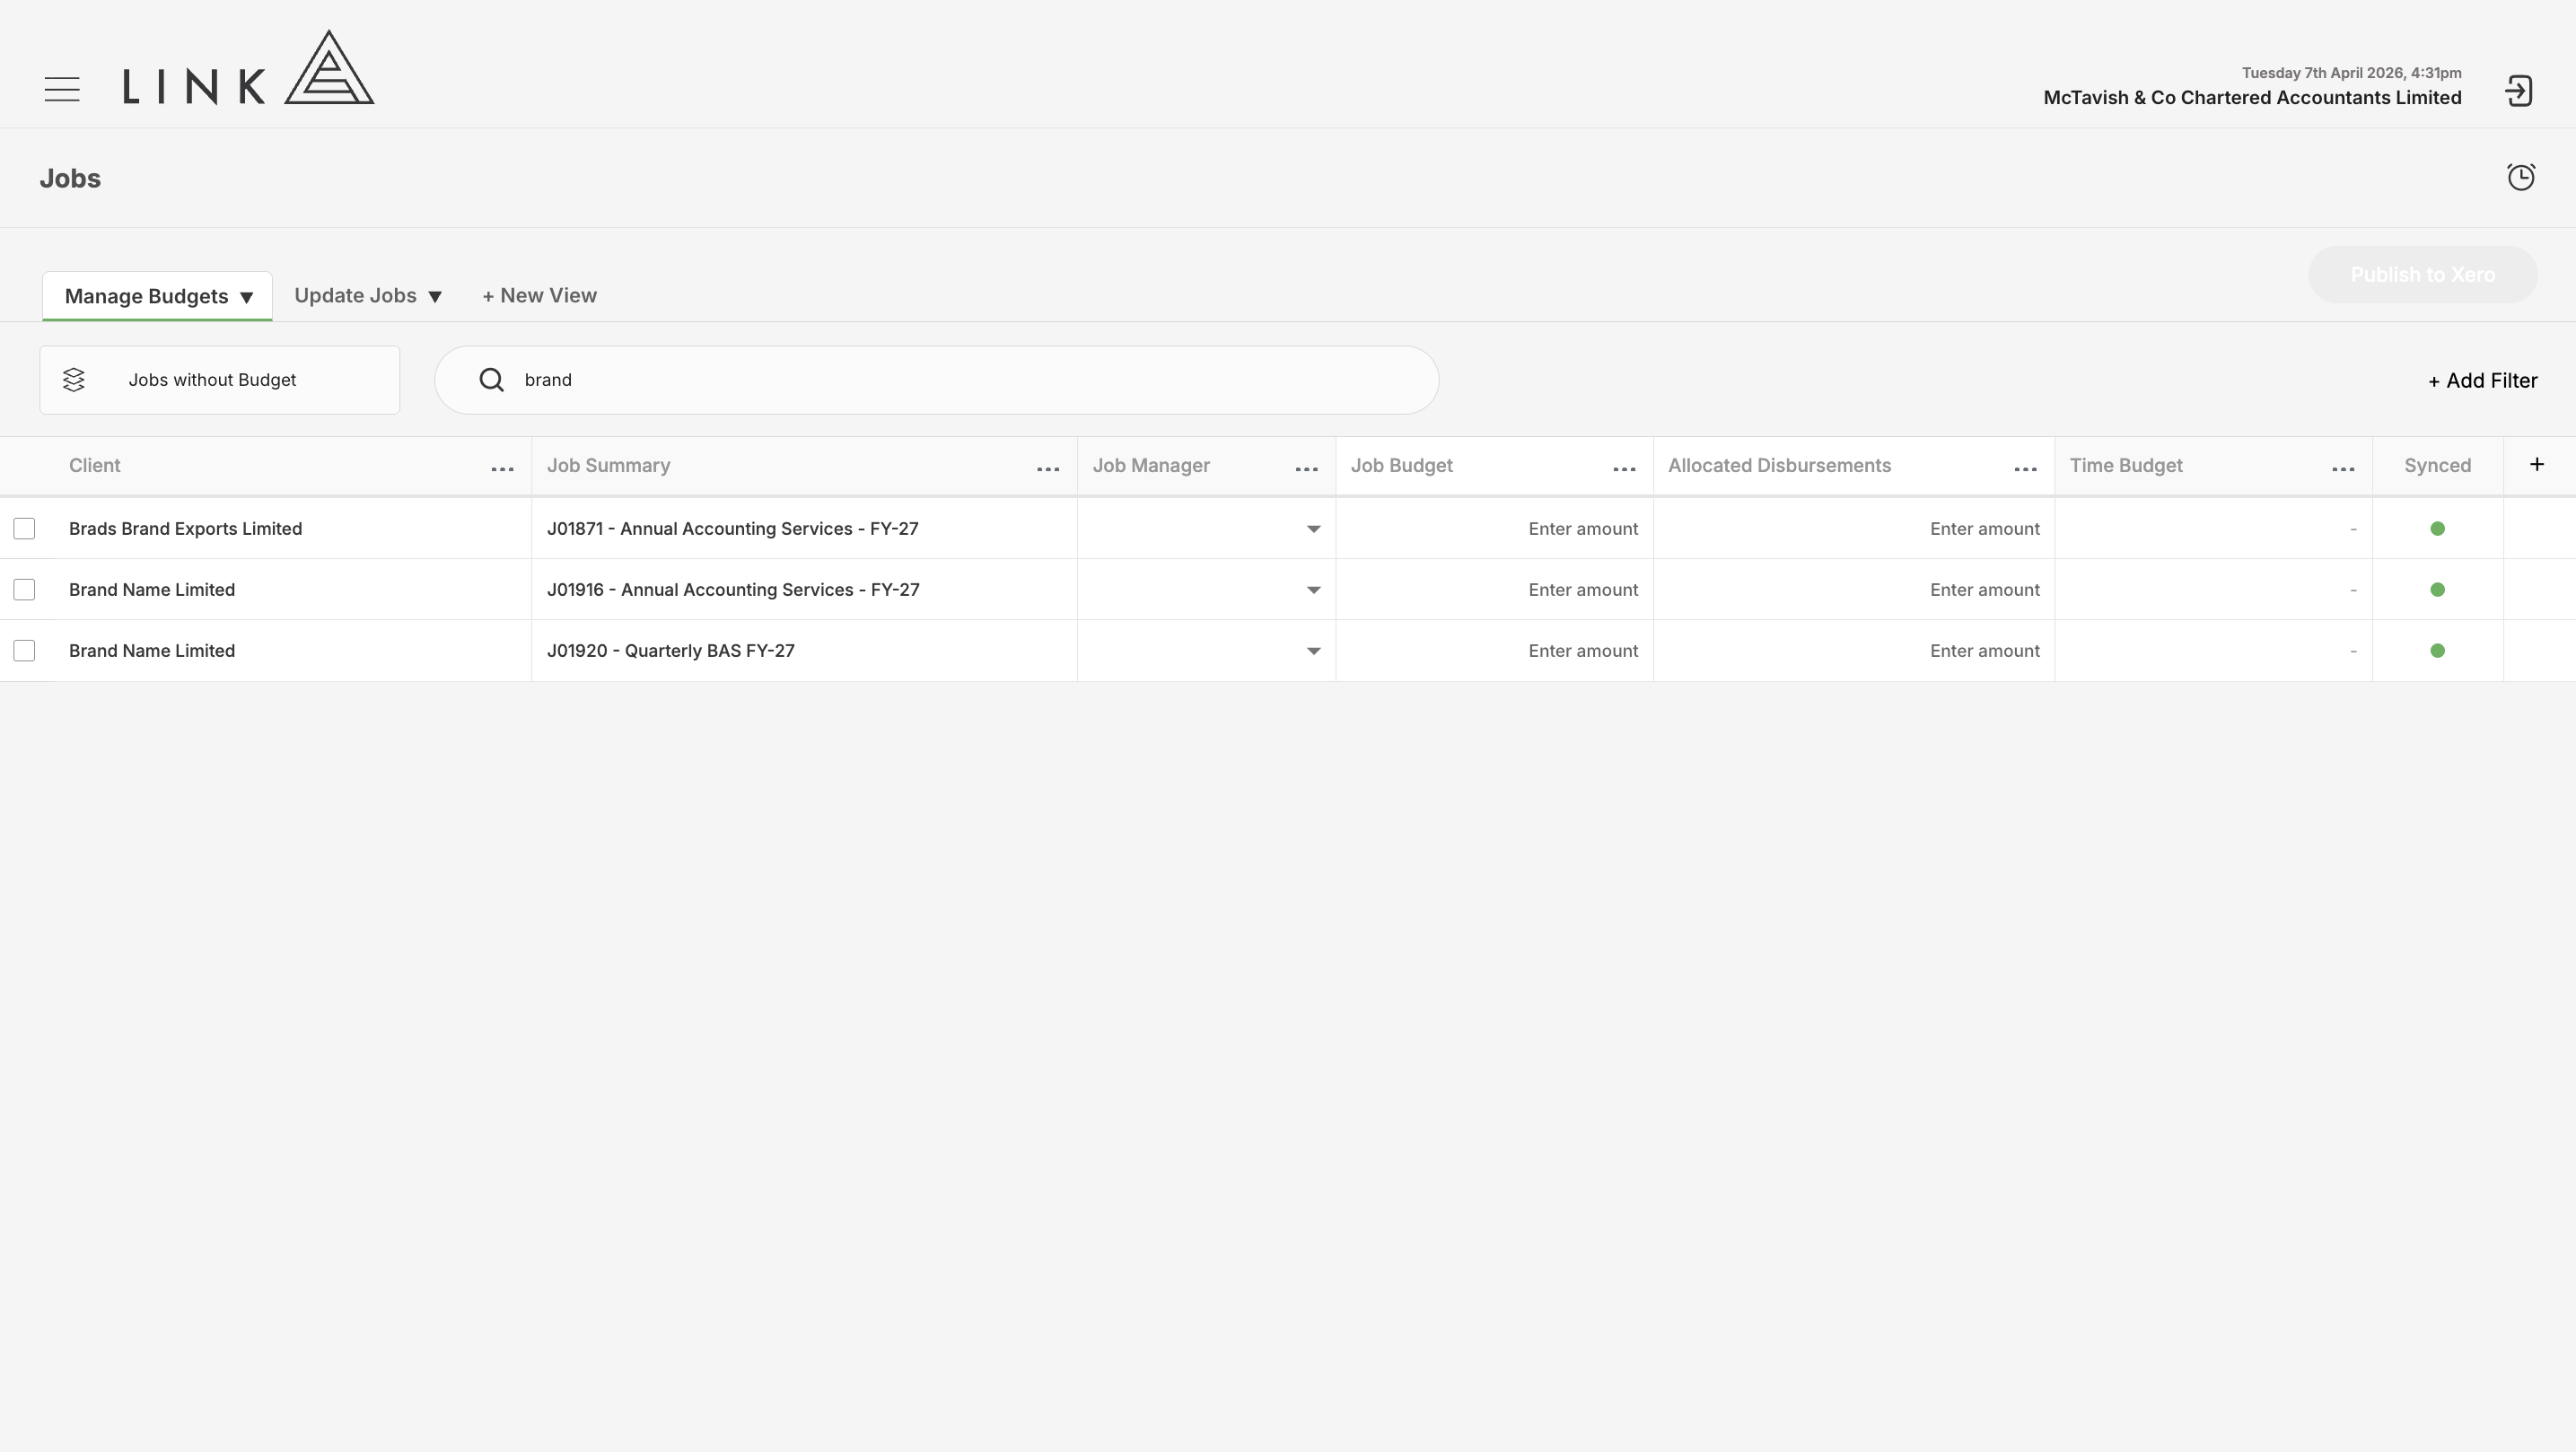The height and width of the screenshot is (1452, 2576).
Task: Click Time Budget column header
Action: point(2126,466)
